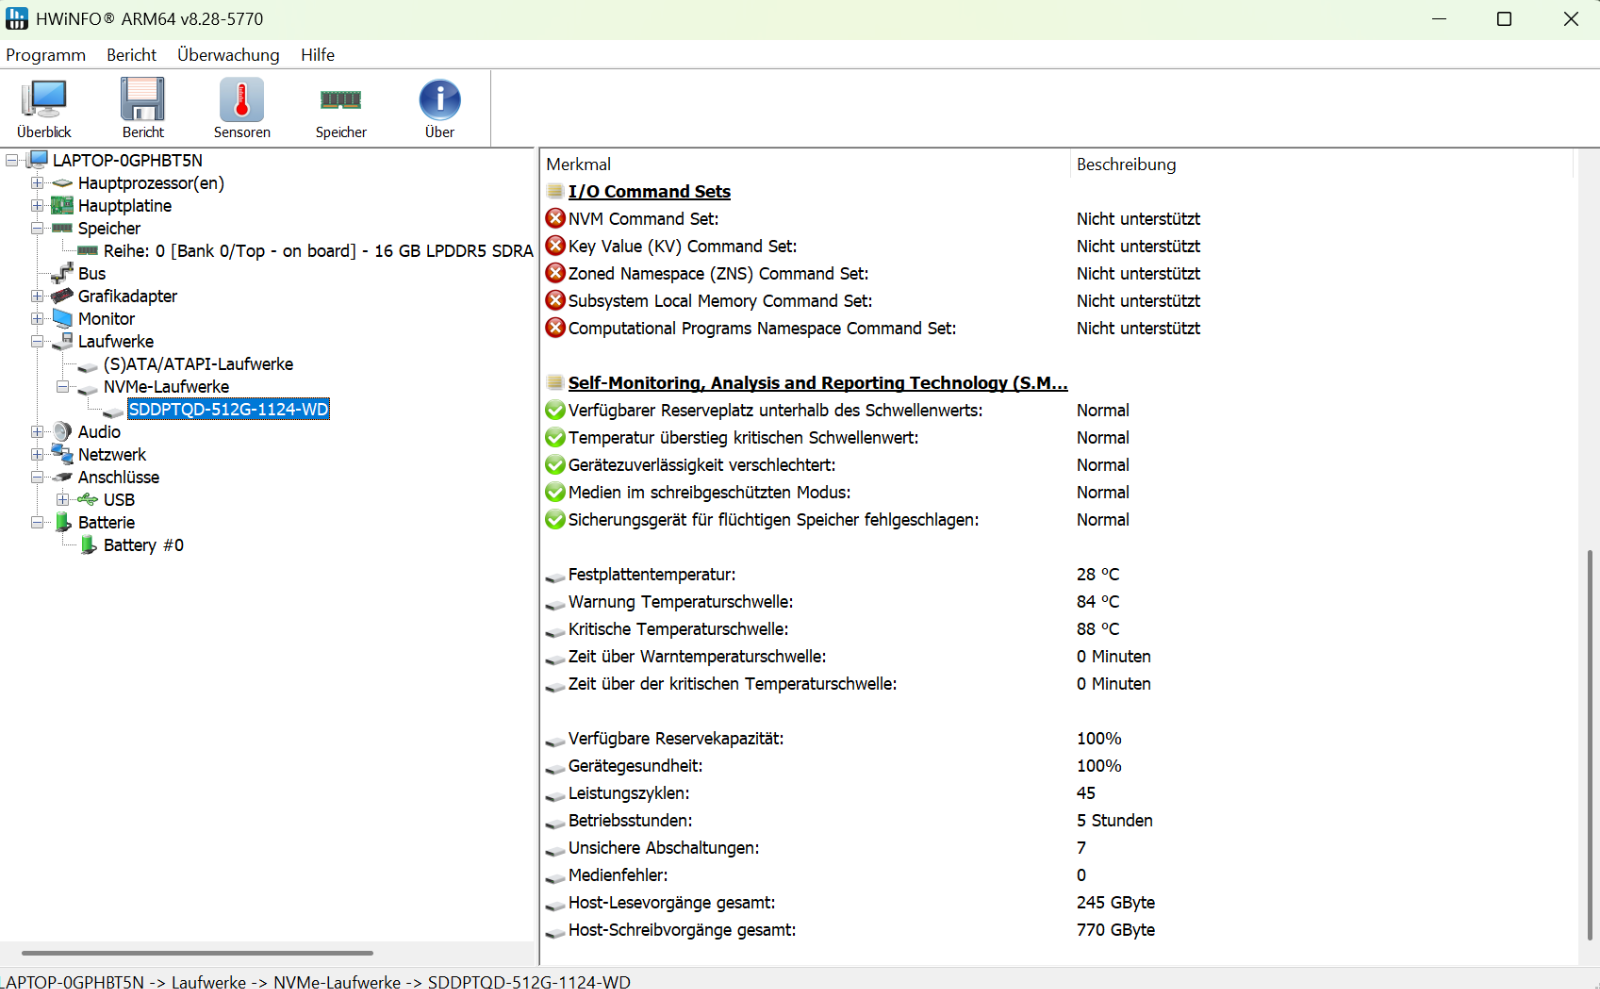1600x989 pixels.
Task: Click the icon beside the Bus tree entry
Action: (62, 273)
